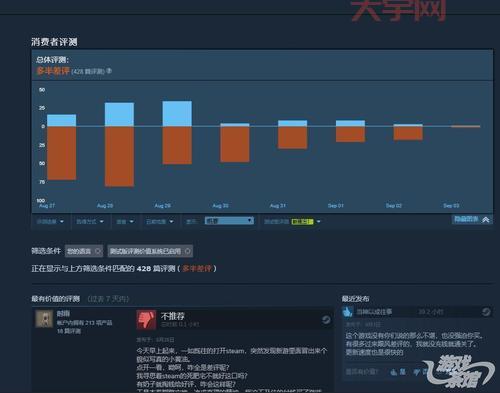500x393 pixels.
Task: Click the Steam icon on recent review header
Action: pos(486,312)
